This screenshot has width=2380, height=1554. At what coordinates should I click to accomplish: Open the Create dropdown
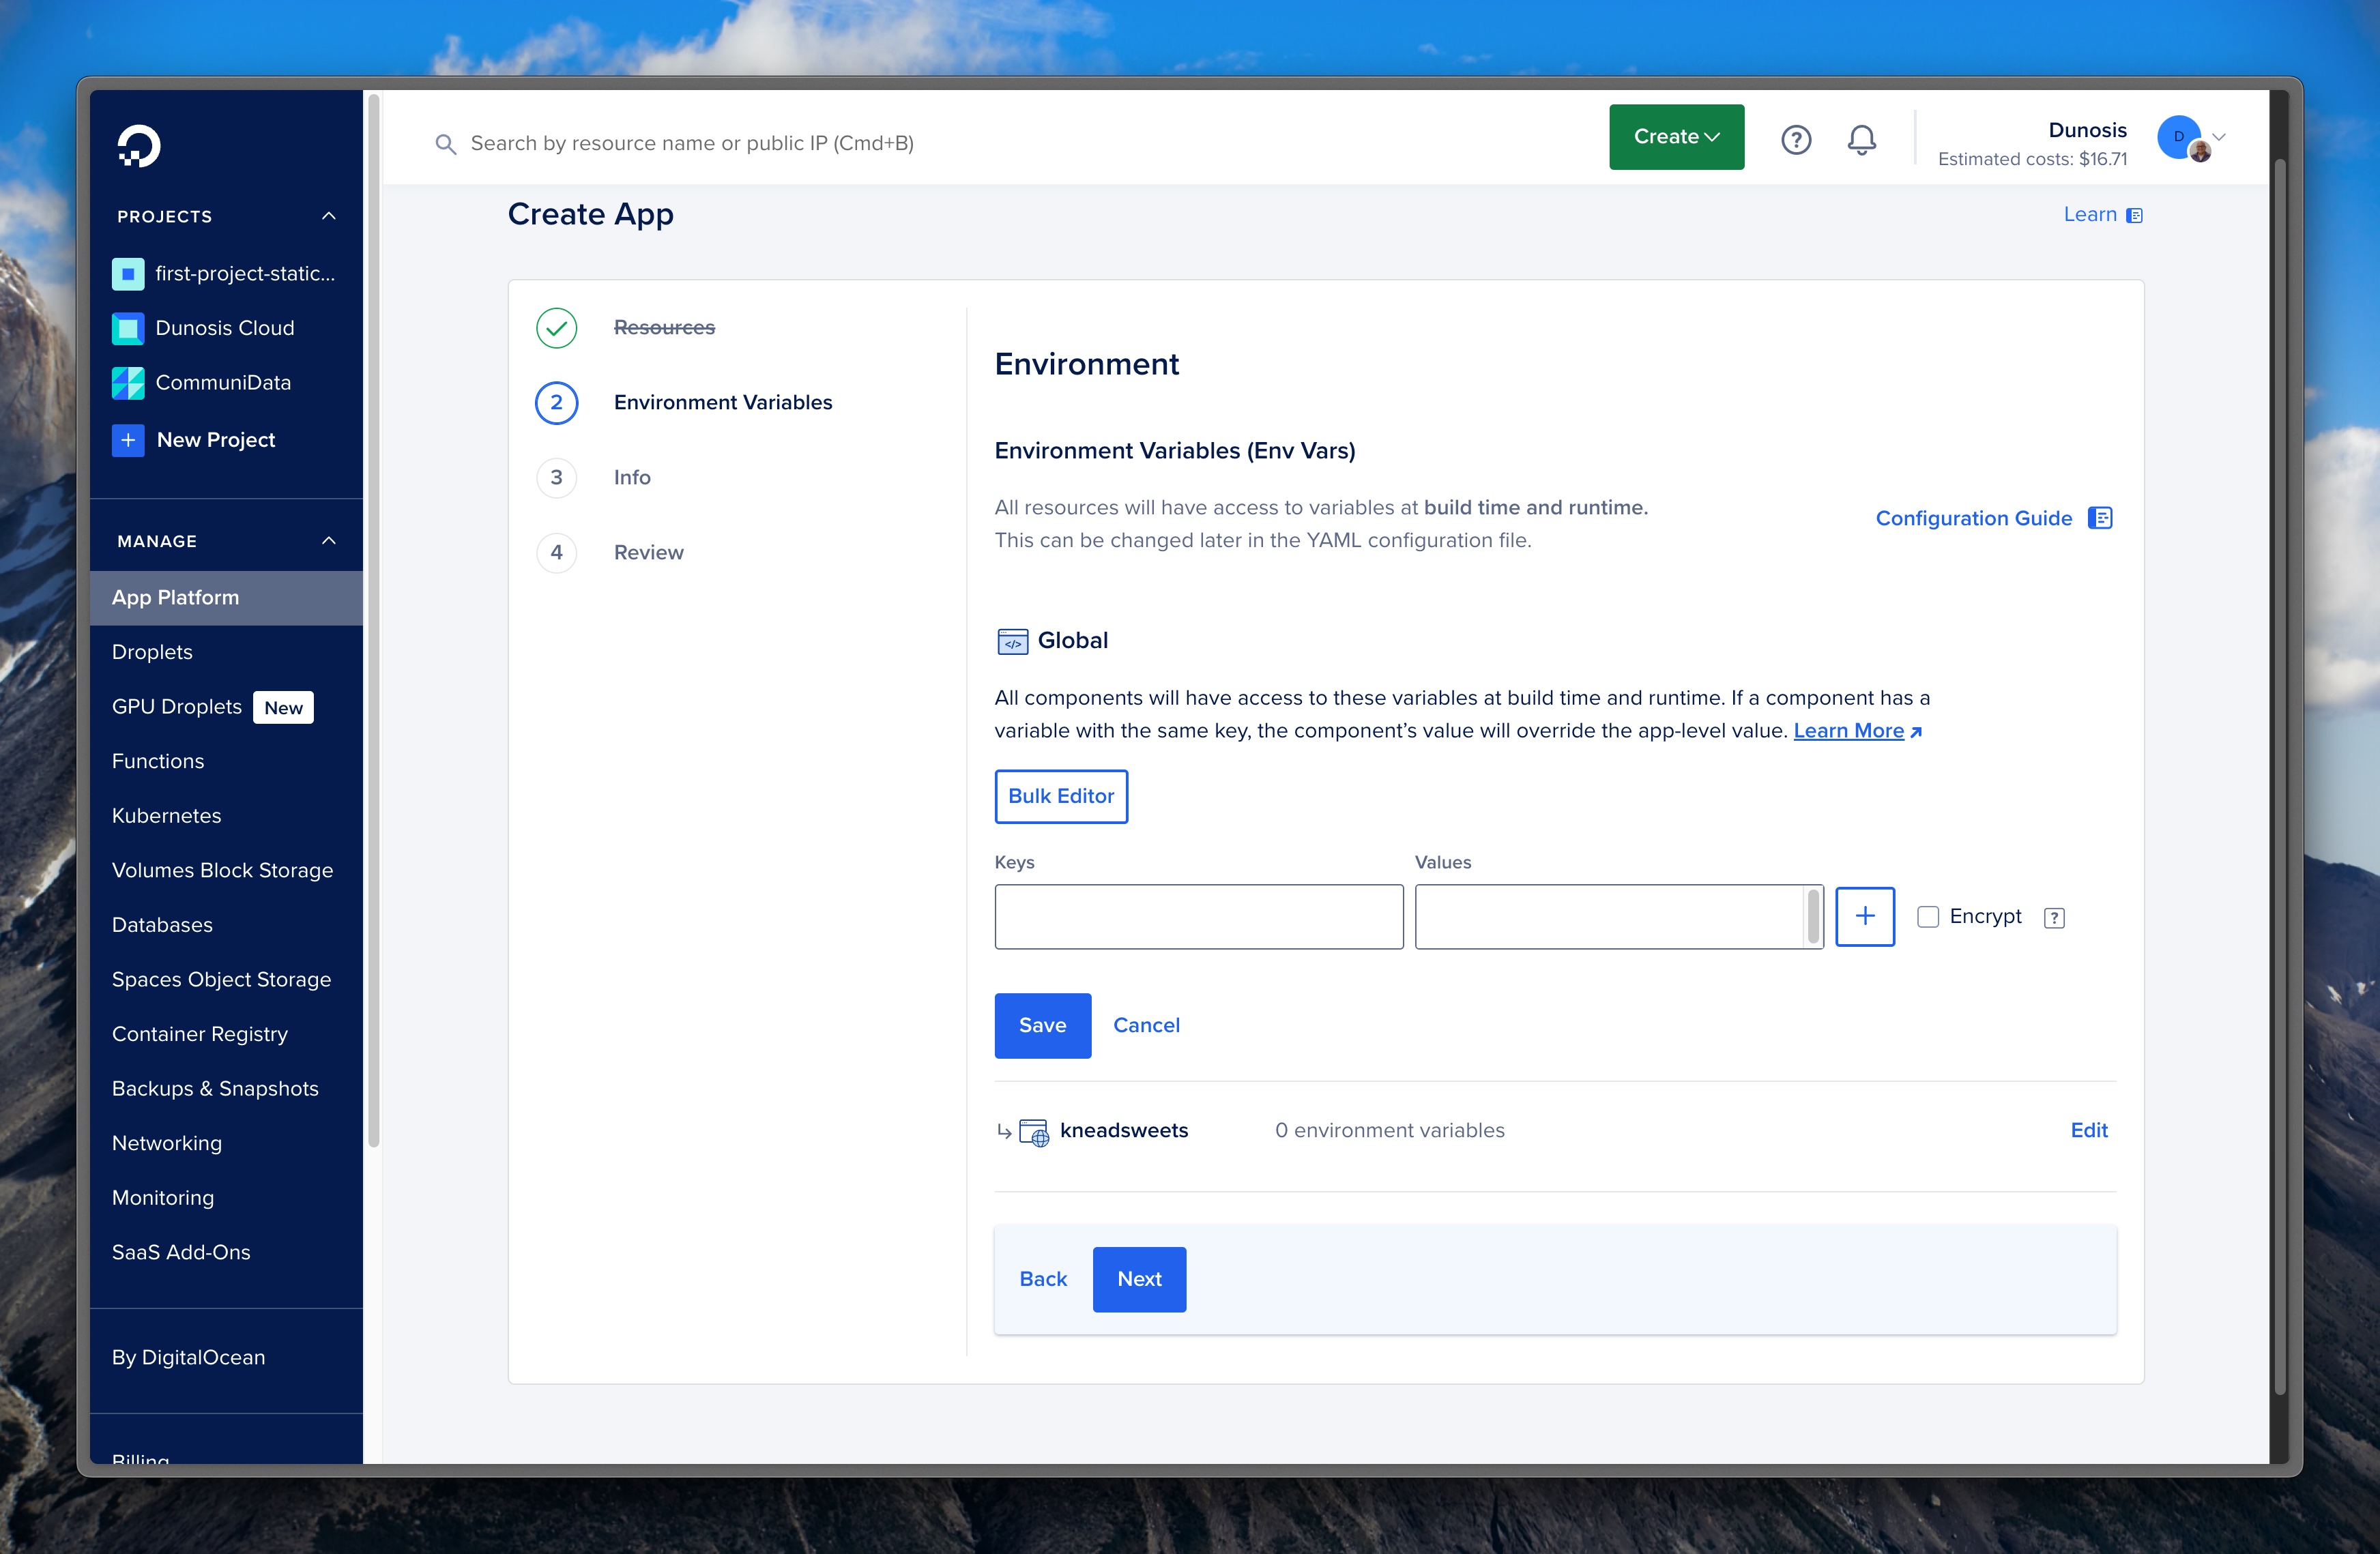pyautogui.click(x=1675, y=137)
